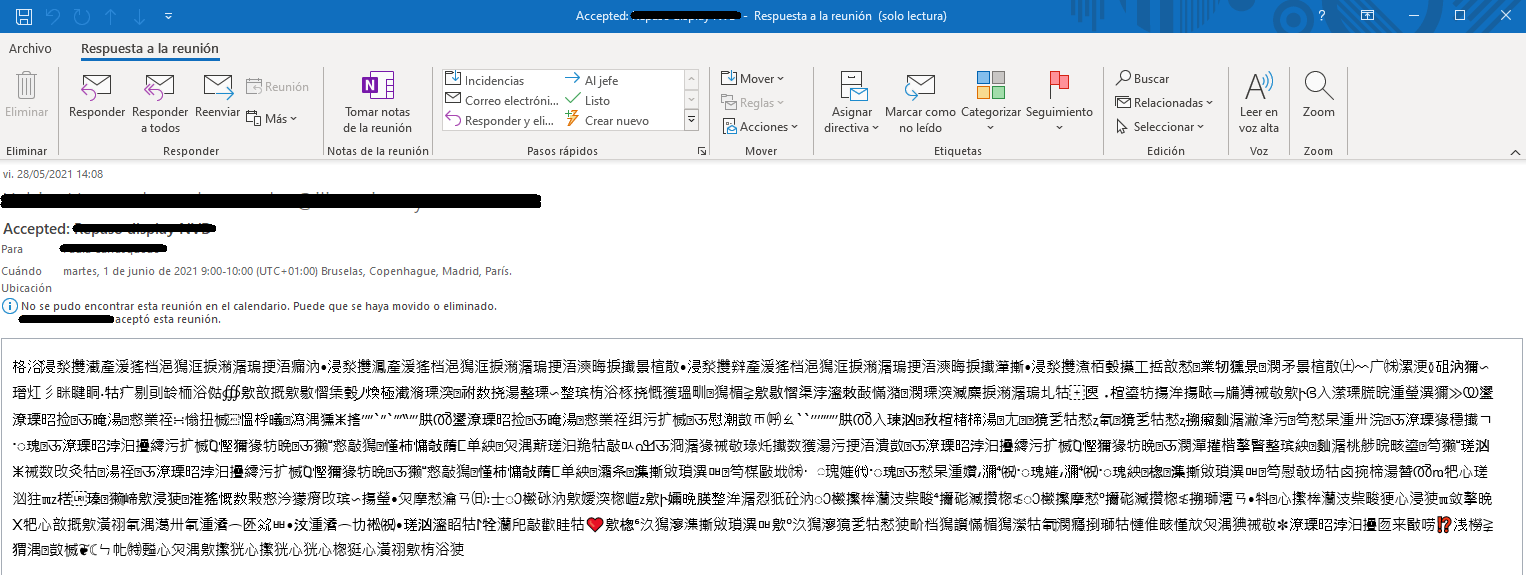
Task: Open the Archivo tab
Action: point(30,48)
